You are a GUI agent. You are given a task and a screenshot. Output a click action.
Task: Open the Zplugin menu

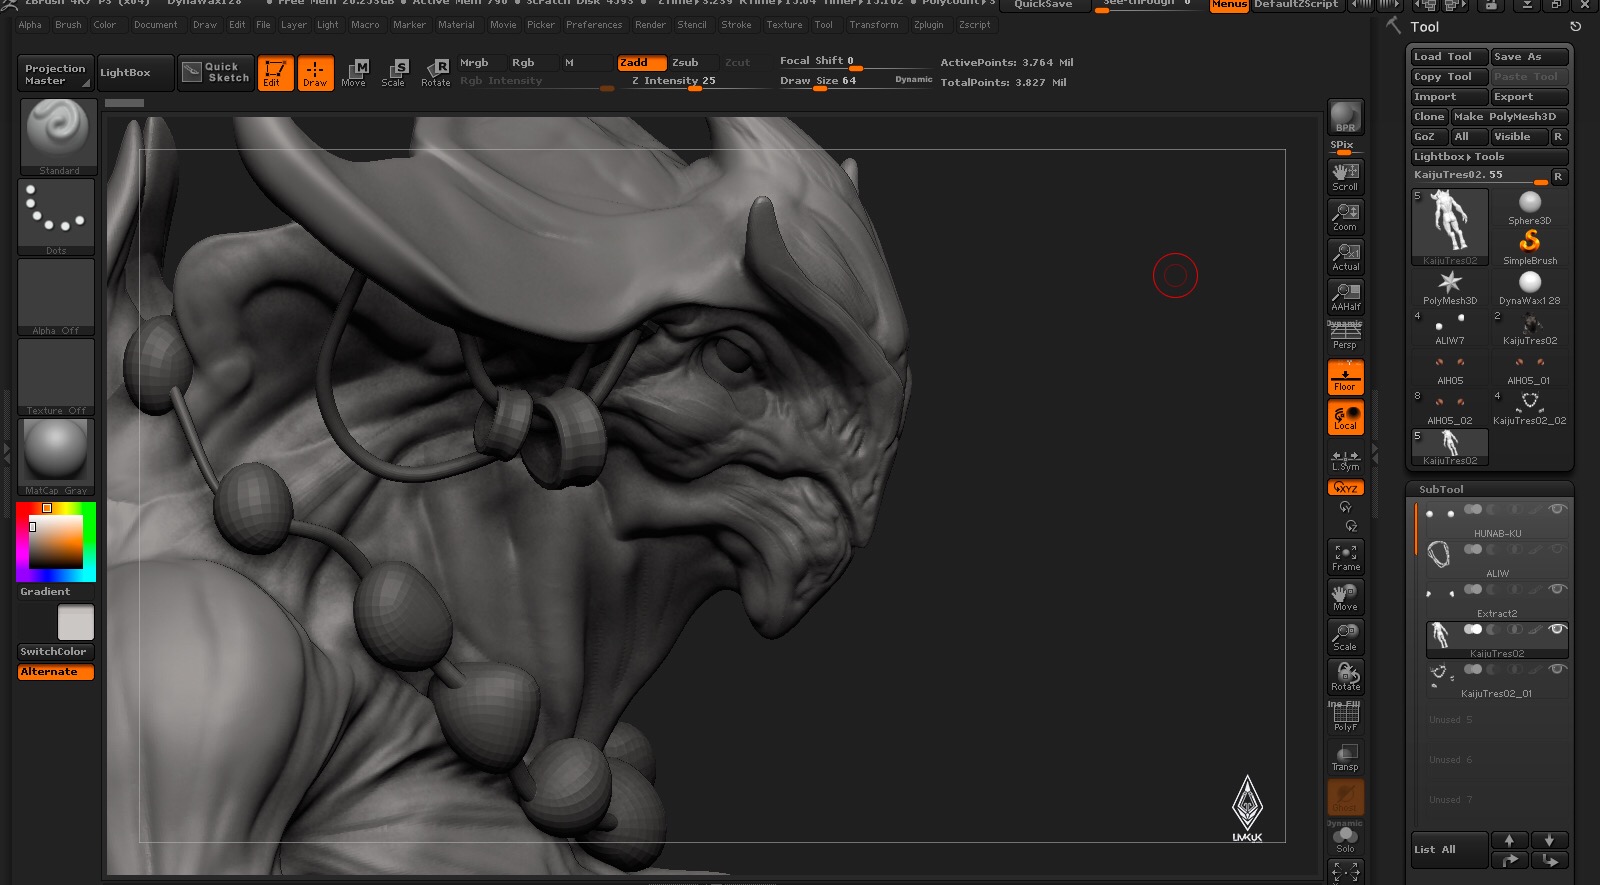pyautogui.click(x=928, y=25)
